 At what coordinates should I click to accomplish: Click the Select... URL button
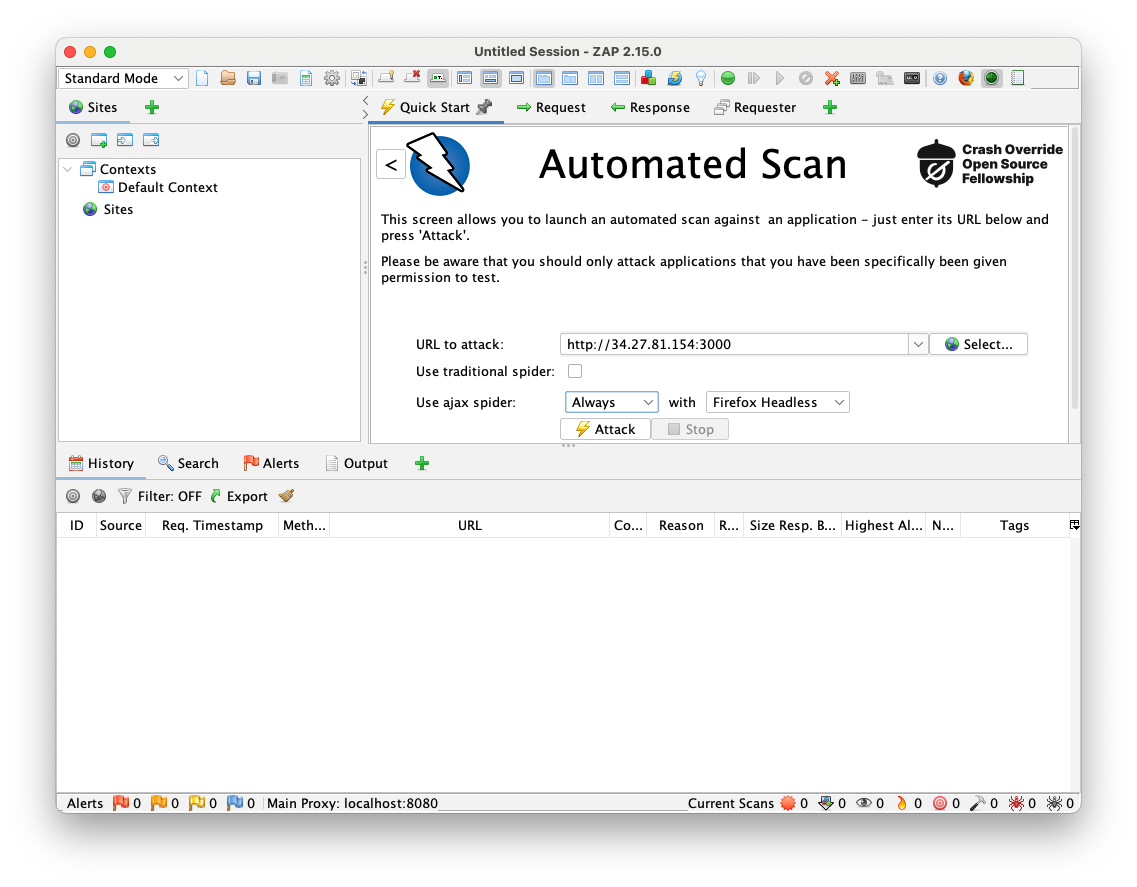click(x=978, y=345)
